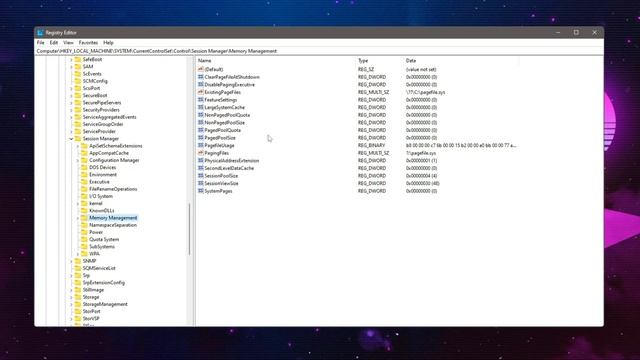Select the I/O System key
Viewport: 640px width, 360px height.
tap(101, 196)
